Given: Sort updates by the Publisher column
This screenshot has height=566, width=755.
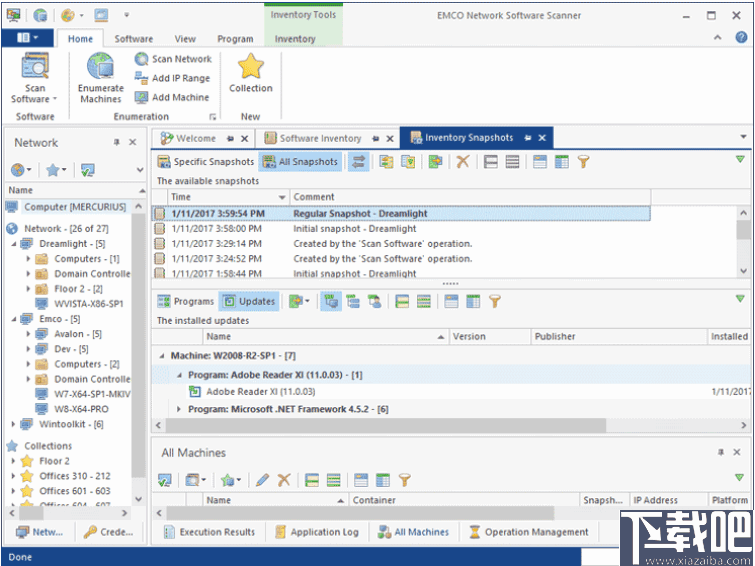Looking at the screenshot, I should tap(619, 337).
